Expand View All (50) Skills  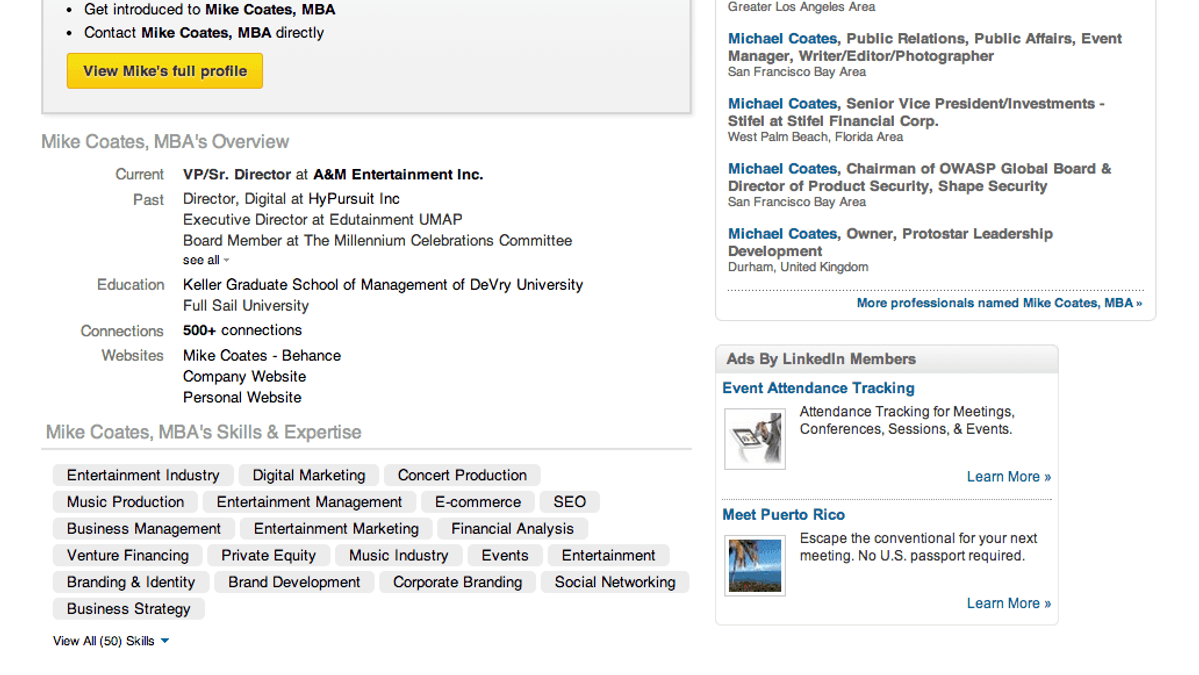103,641
